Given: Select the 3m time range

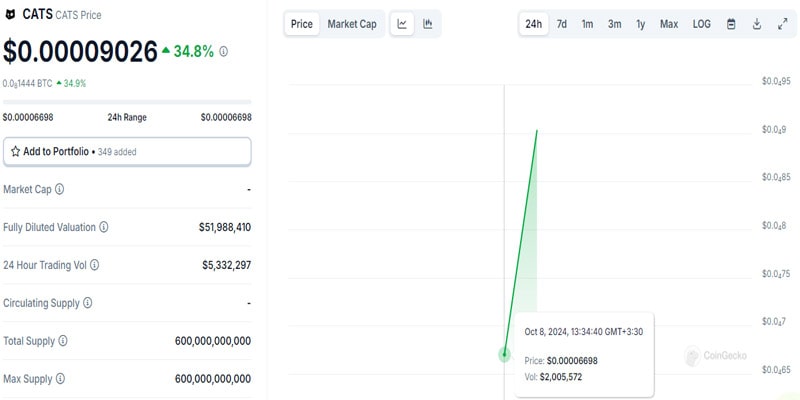Looking at the screenshot, I should point(615,24).
